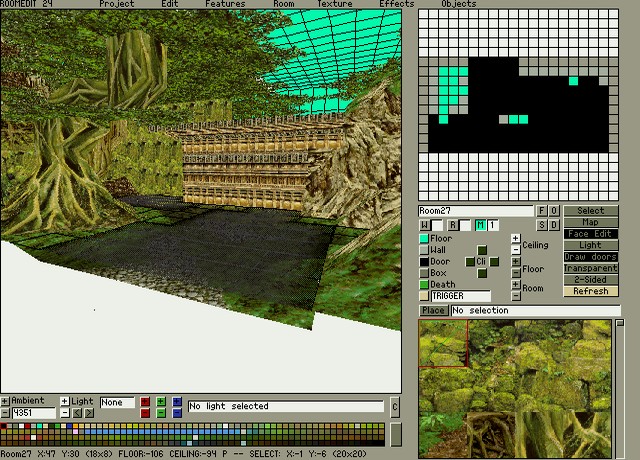Image resolution: width=640 pixels, height=460 pixels.
Task: Open the Texture menu
Action: pos(334,4)
